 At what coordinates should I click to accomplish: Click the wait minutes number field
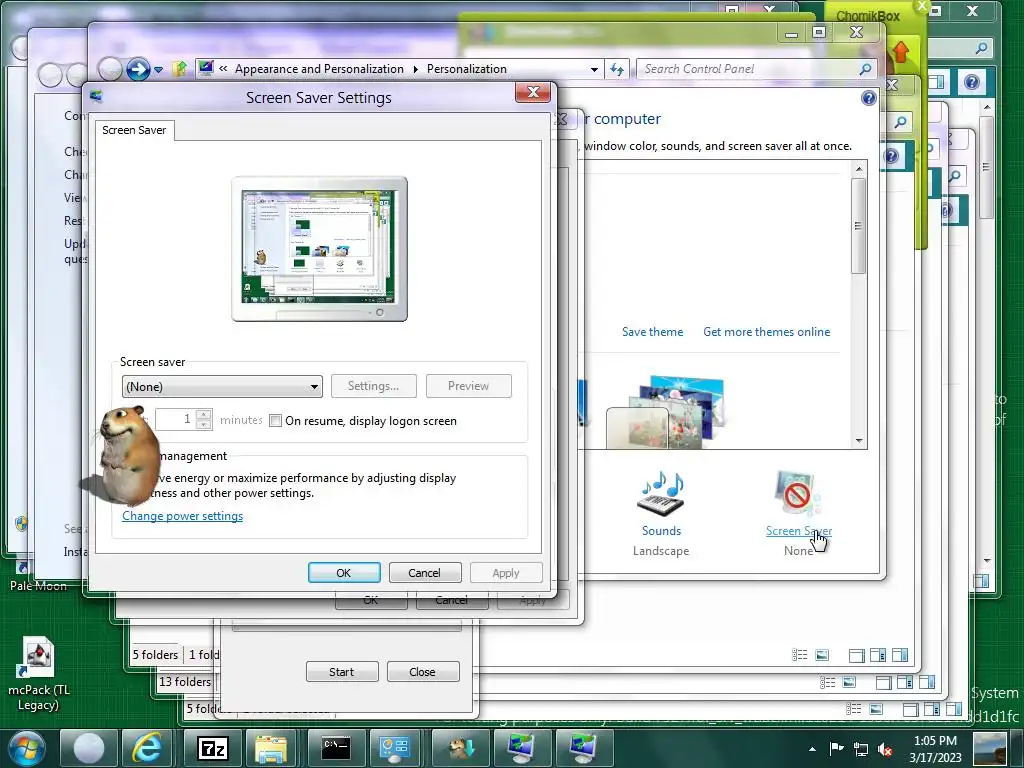pyautogui.click(x=176, y=419)
